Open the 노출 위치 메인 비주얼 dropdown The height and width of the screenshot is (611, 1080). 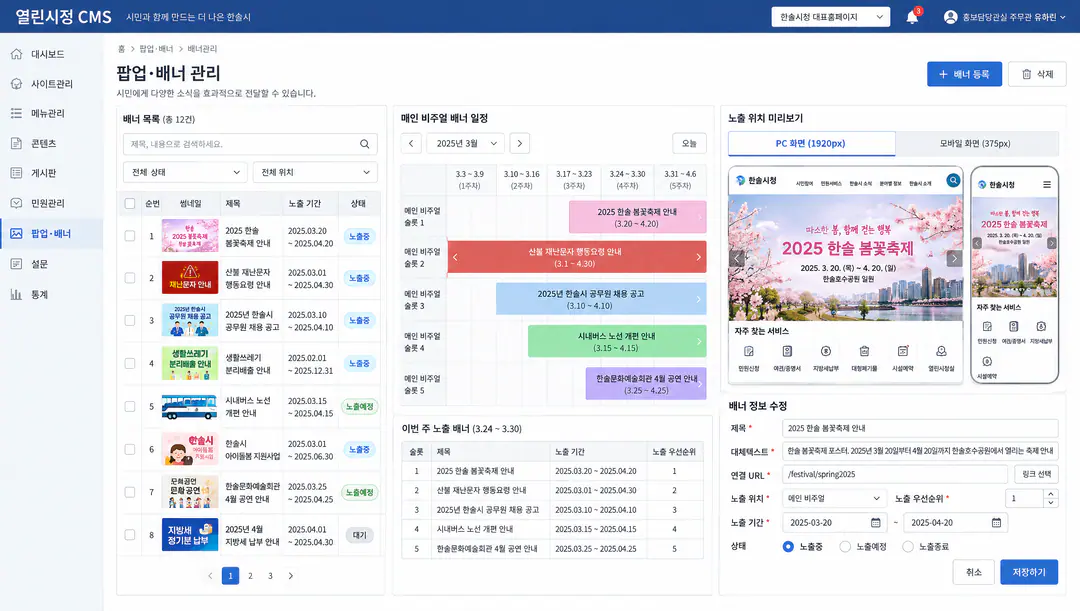(x=835, y=498)
